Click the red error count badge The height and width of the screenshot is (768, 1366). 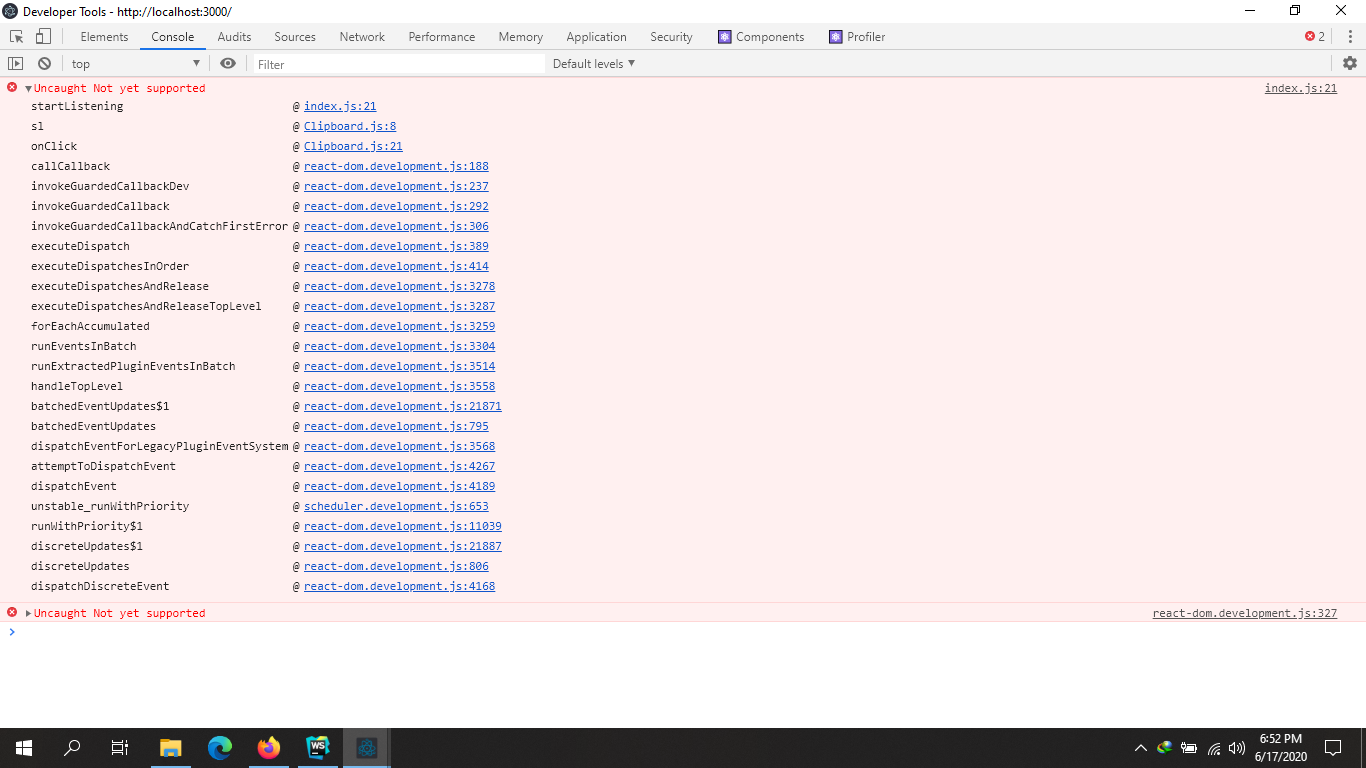[x=1315, y=37]
